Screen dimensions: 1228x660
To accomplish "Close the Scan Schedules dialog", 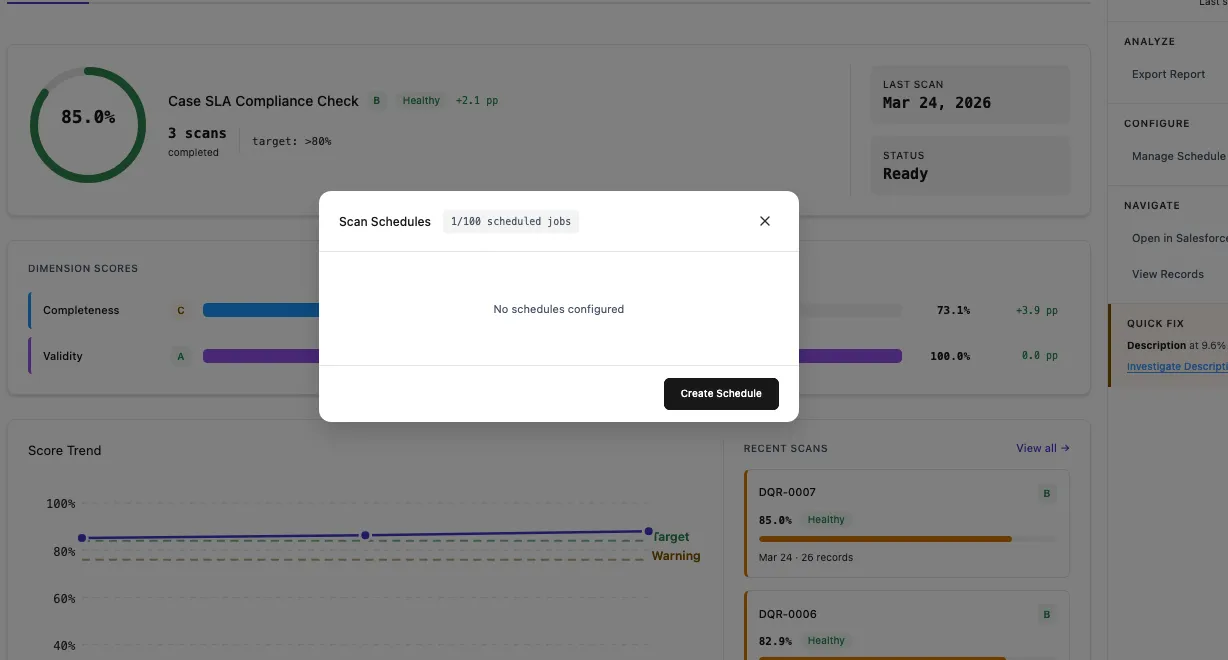I will click(765, 221).
